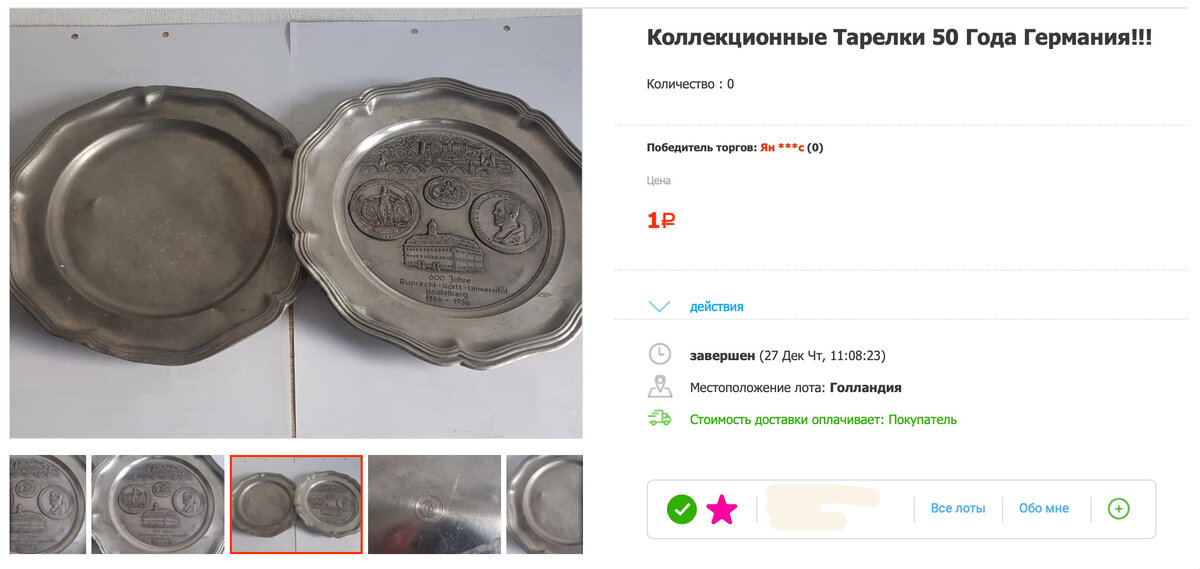Select the highlighted thumbnail of two plates

(x=296, y=504)
